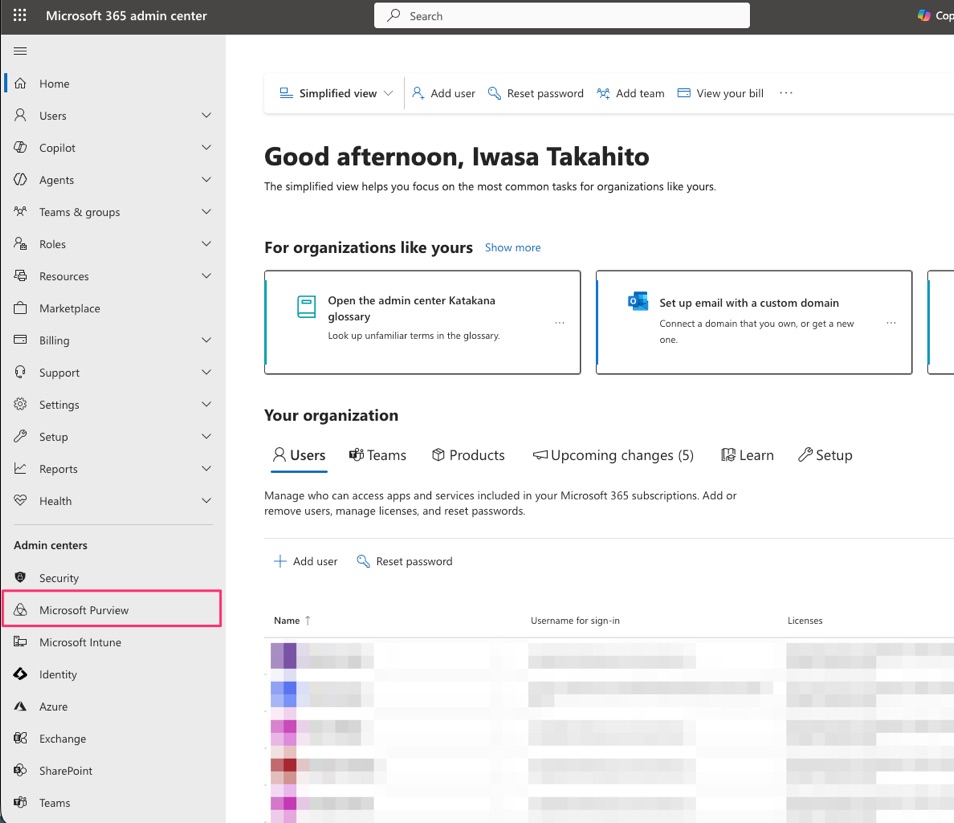Click the Teams & groups icon

[20, 212]
